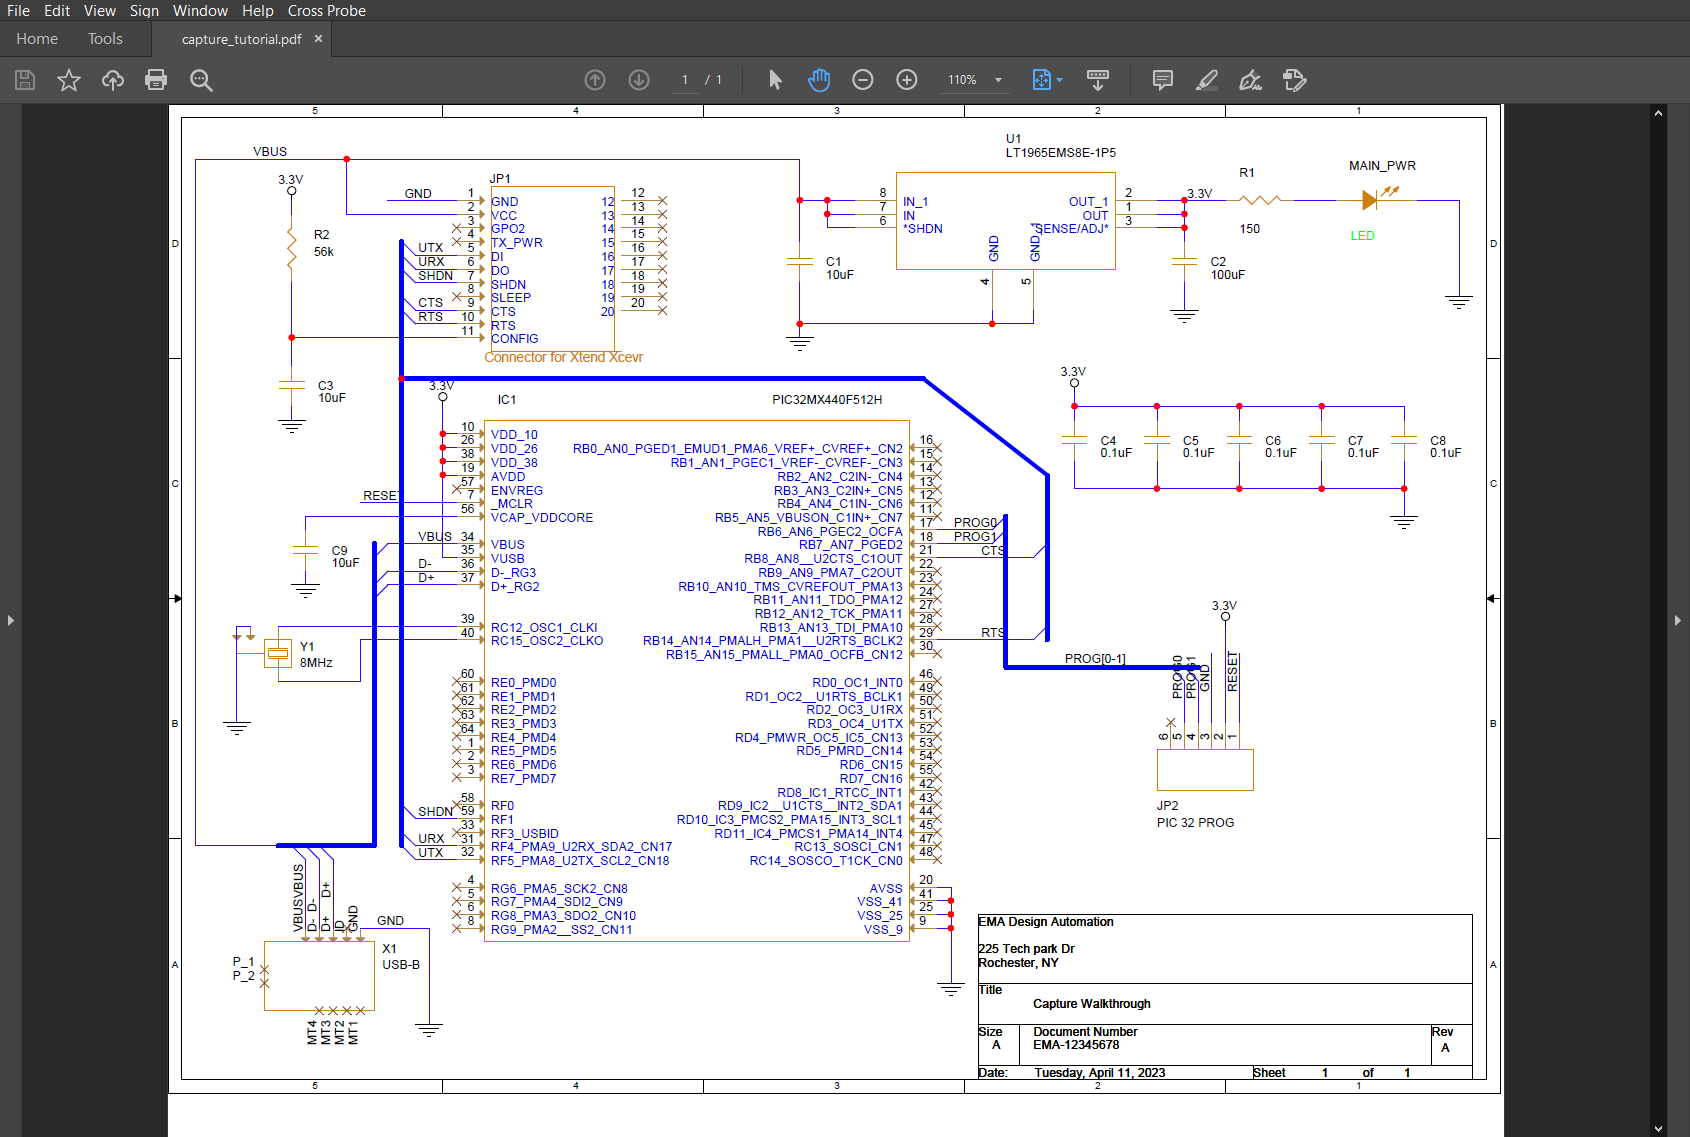Pick the Highlighter markup tool
This screenshot has width=1690, height=1137.
pos(1207,80)
